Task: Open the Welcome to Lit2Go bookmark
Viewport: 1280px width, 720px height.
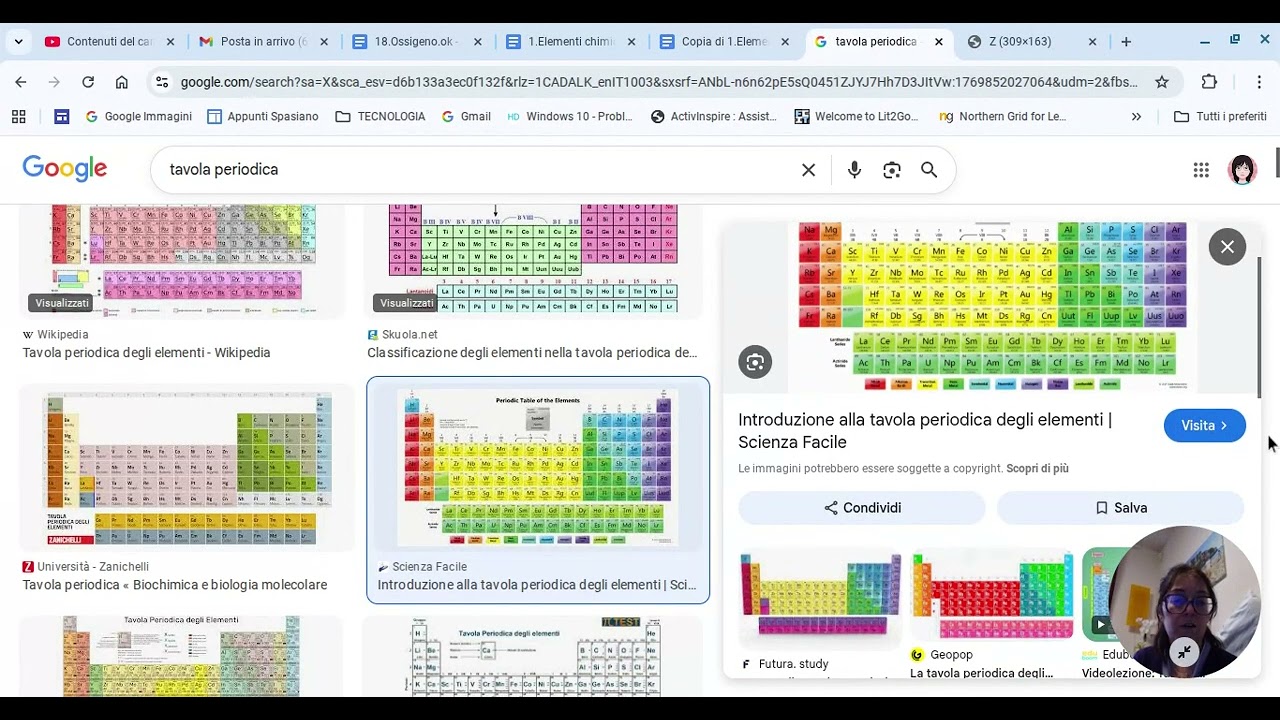Action: click(856, 117)
